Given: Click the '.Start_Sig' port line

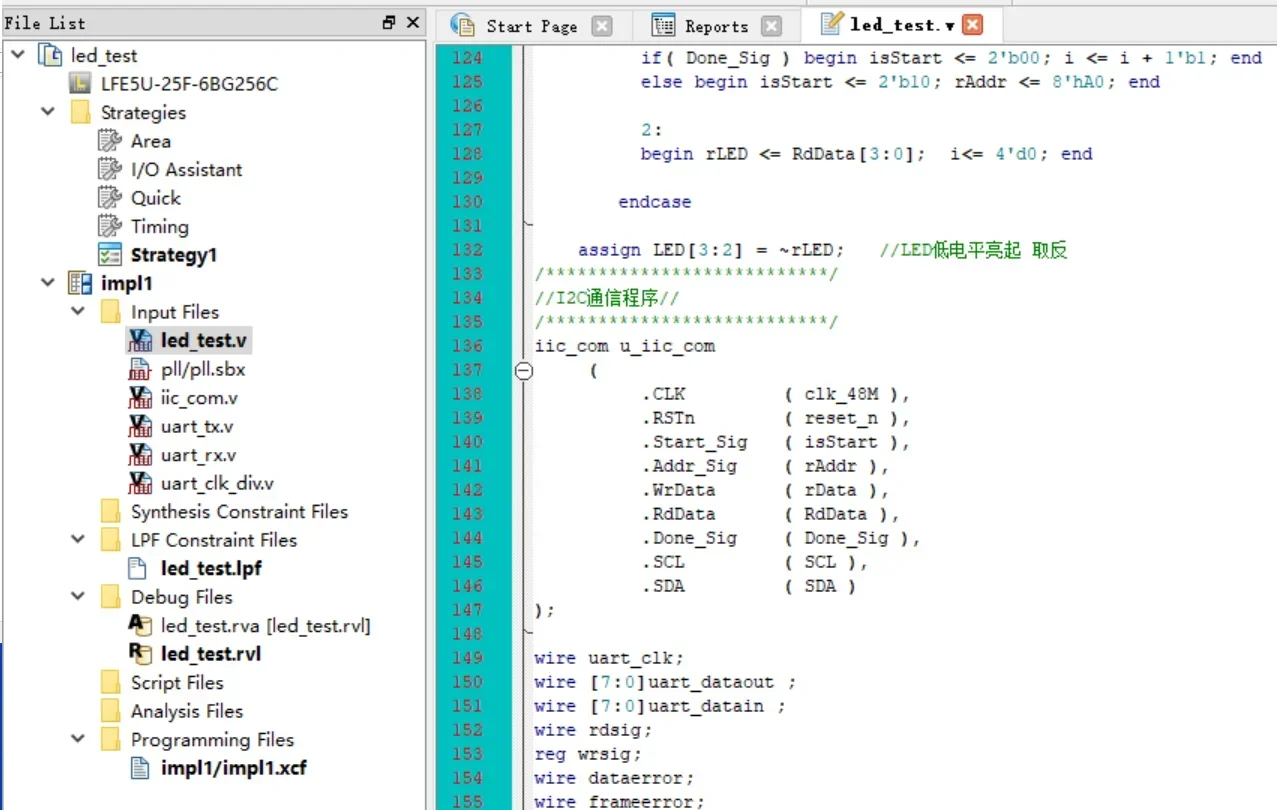Looking at the screenshot, I should (x=775, y=442).
